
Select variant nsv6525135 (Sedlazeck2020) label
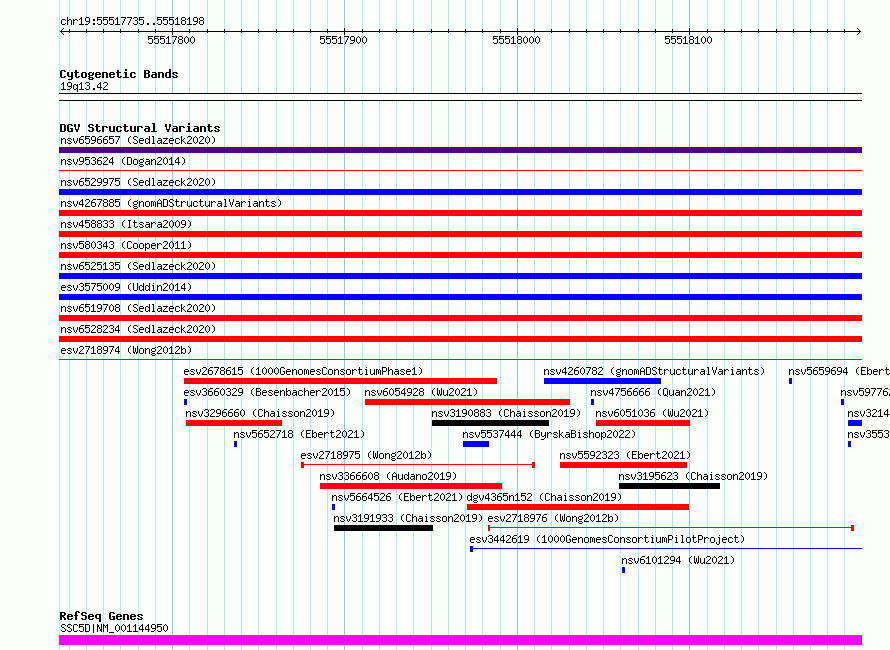pos(138,266)
